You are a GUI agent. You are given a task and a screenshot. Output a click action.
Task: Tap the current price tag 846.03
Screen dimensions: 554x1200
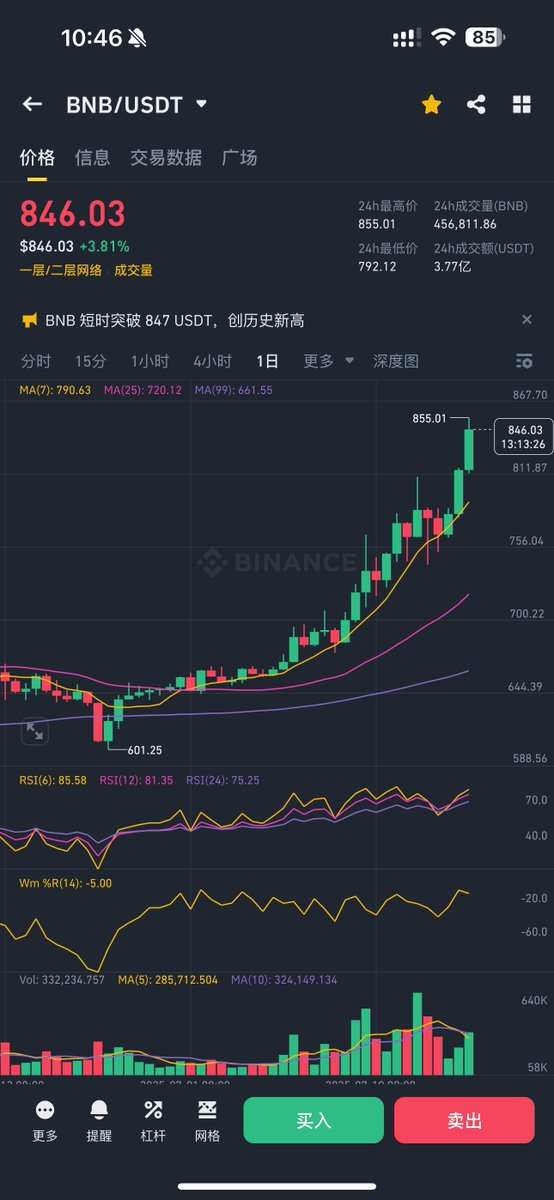tap(524, 436)
